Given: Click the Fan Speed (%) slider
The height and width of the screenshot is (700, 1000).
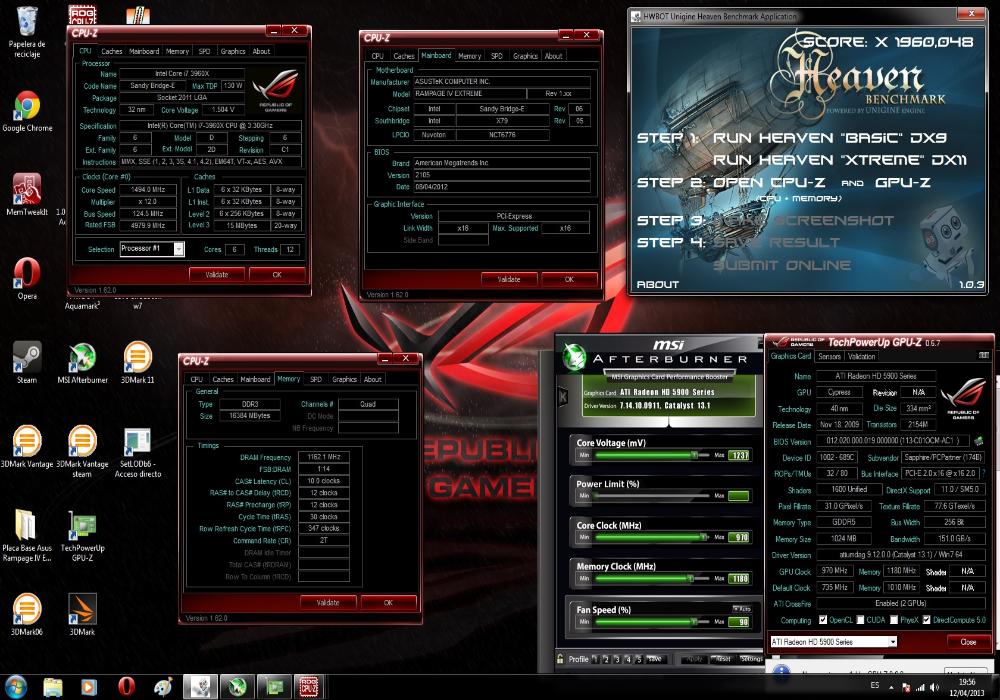Looking at the screenshot, I should (652, 621).
